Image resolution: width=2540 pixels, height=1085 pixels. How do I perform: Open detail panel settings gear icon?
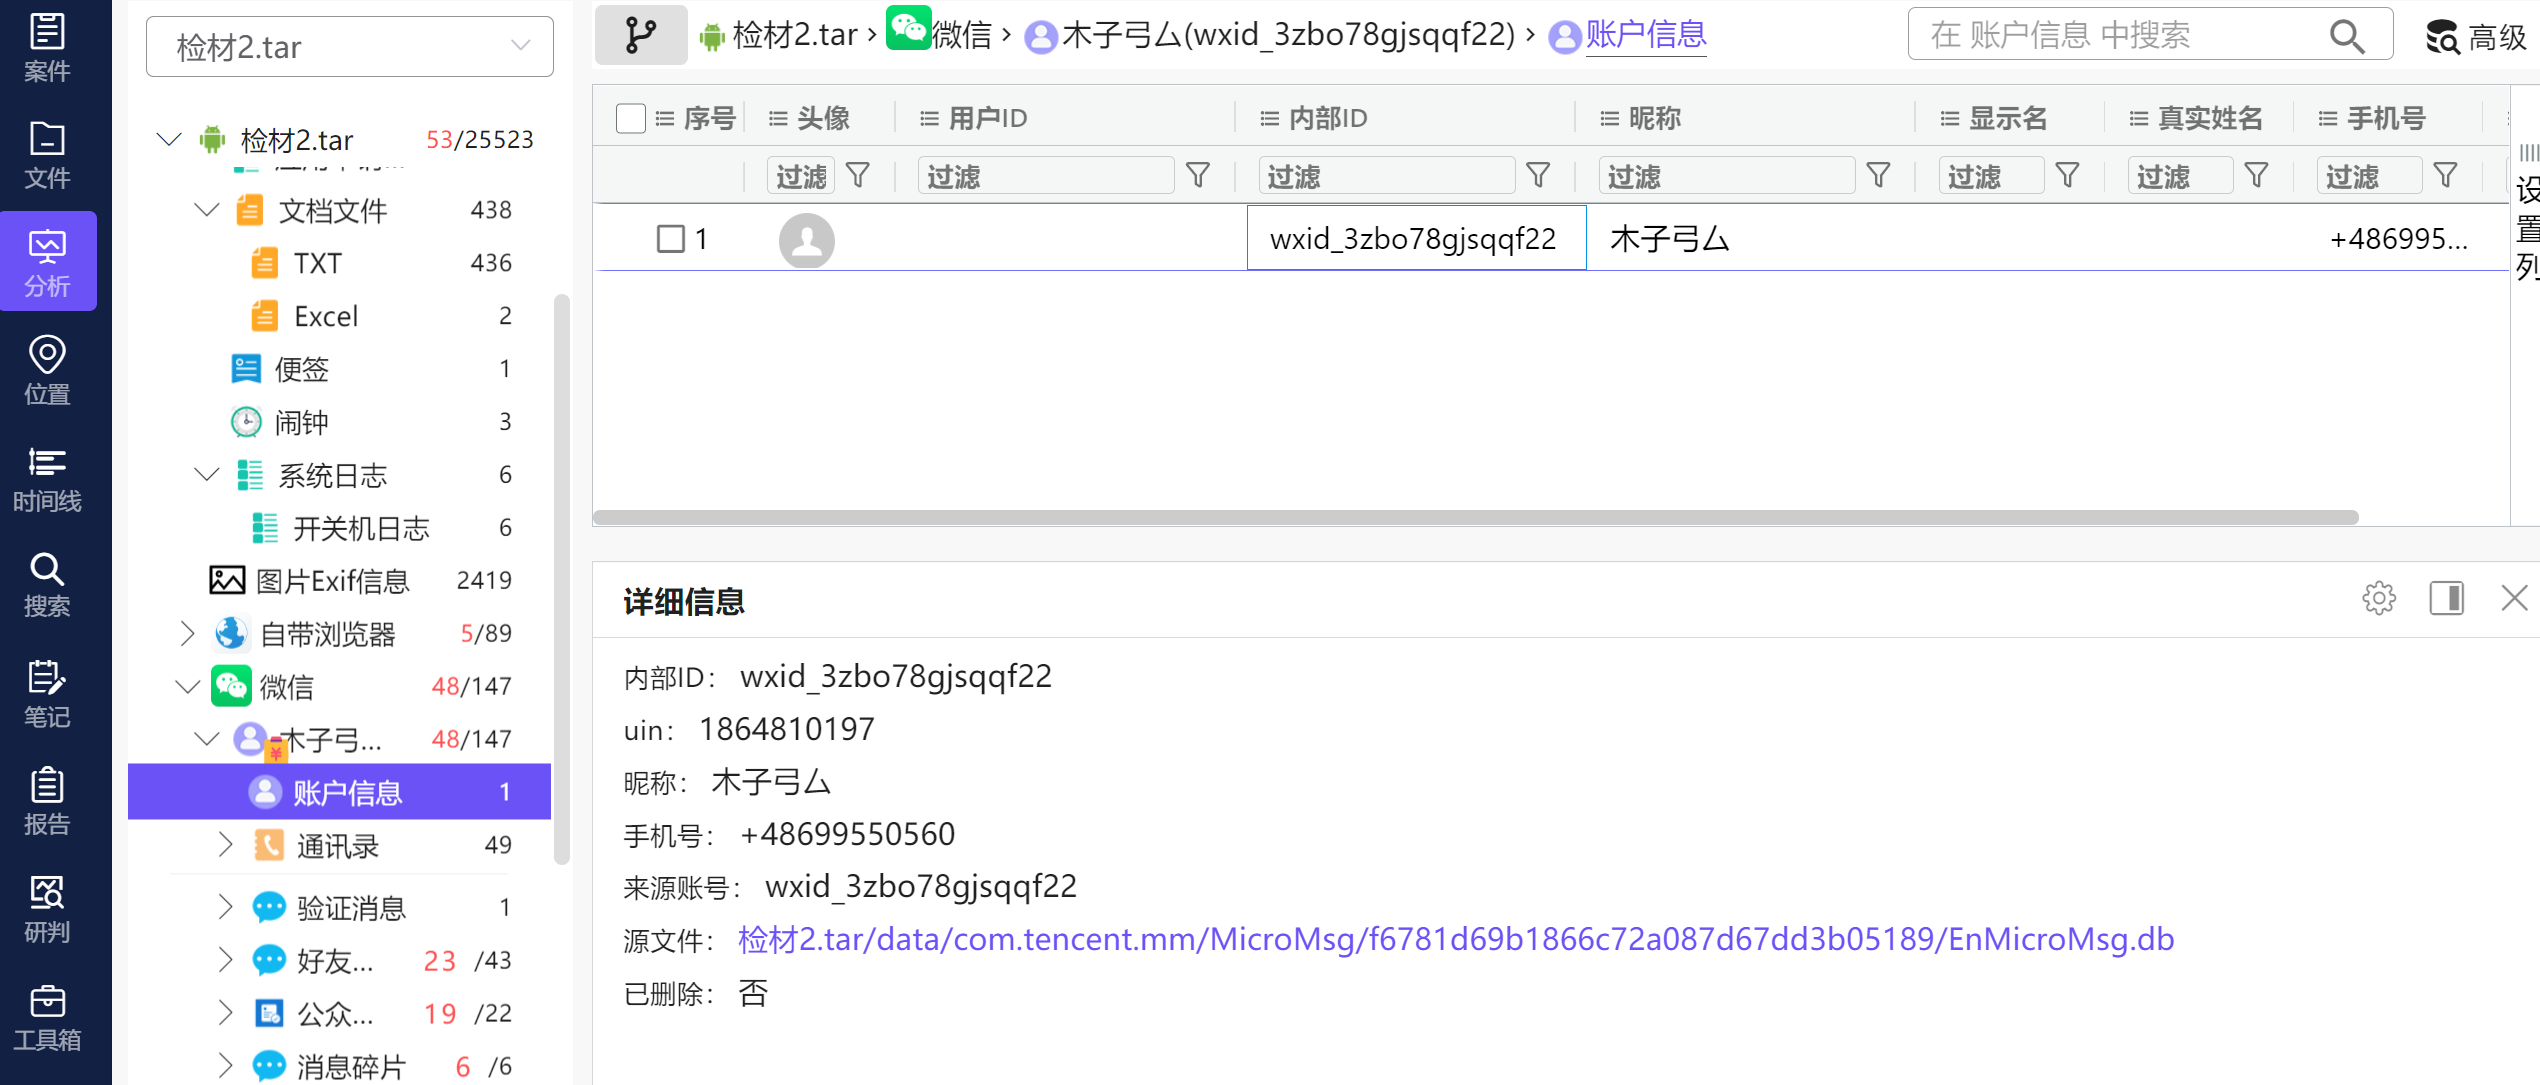[x=2378, y=598]
